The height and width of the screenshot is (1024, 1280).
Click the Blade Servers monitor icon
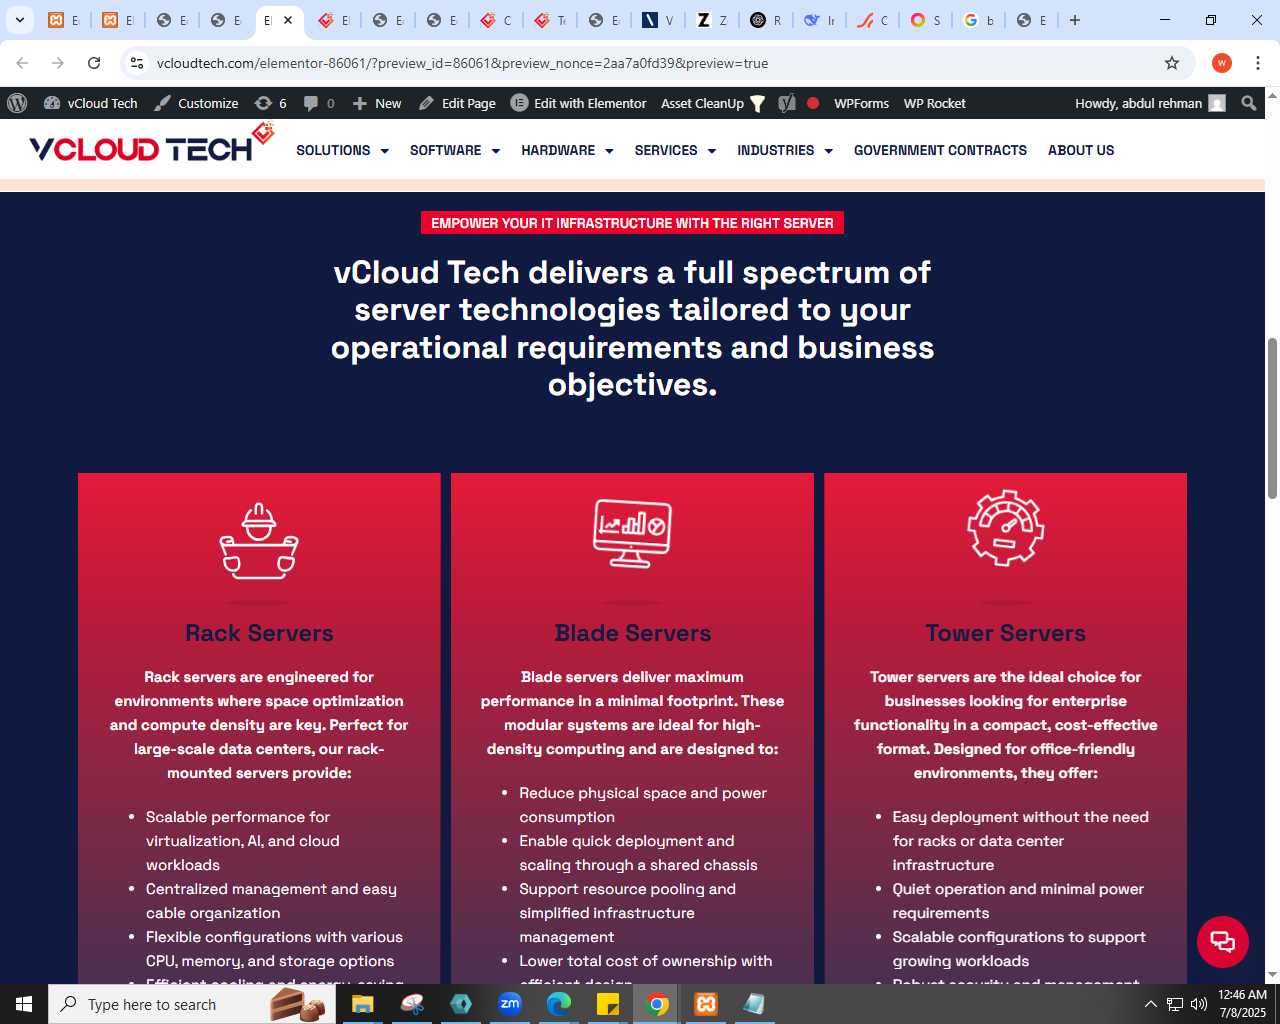click(632, 533)
